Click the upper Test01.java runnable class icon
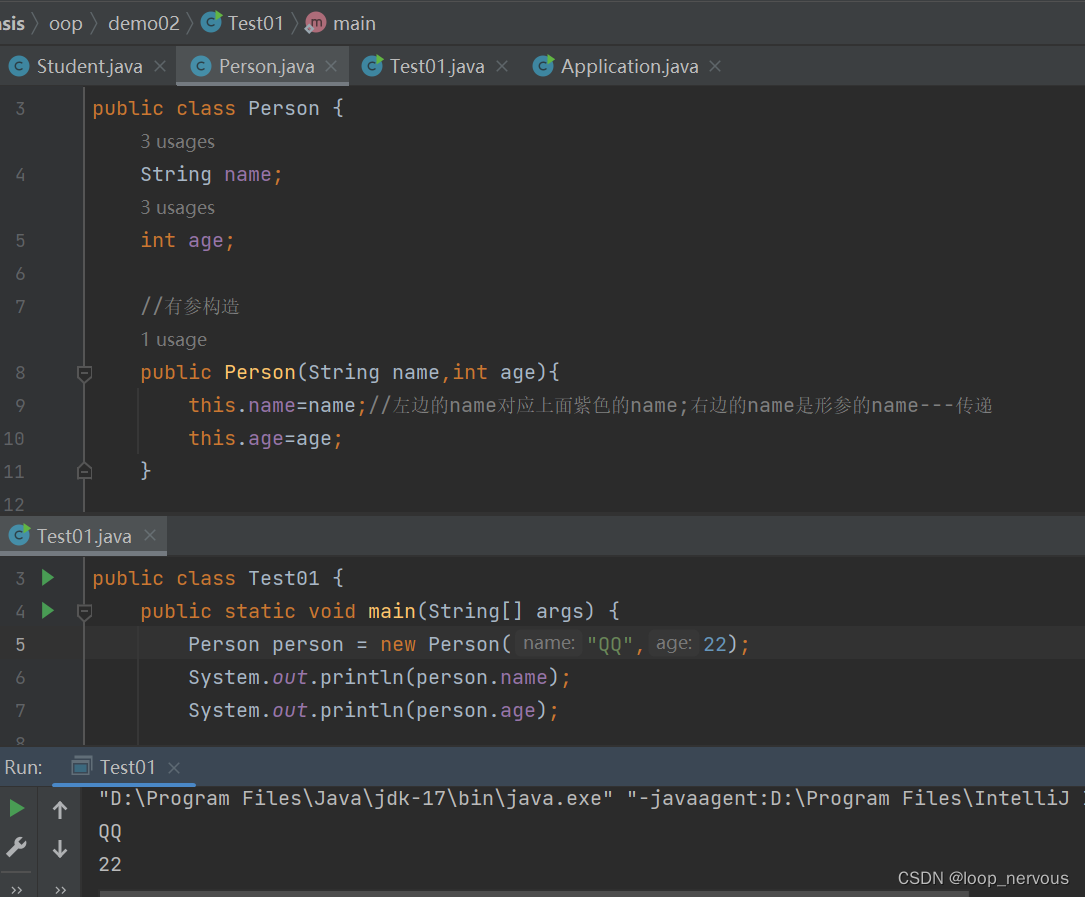Image resolution: width=1085 pixels, height=897 pixels. 372,66
